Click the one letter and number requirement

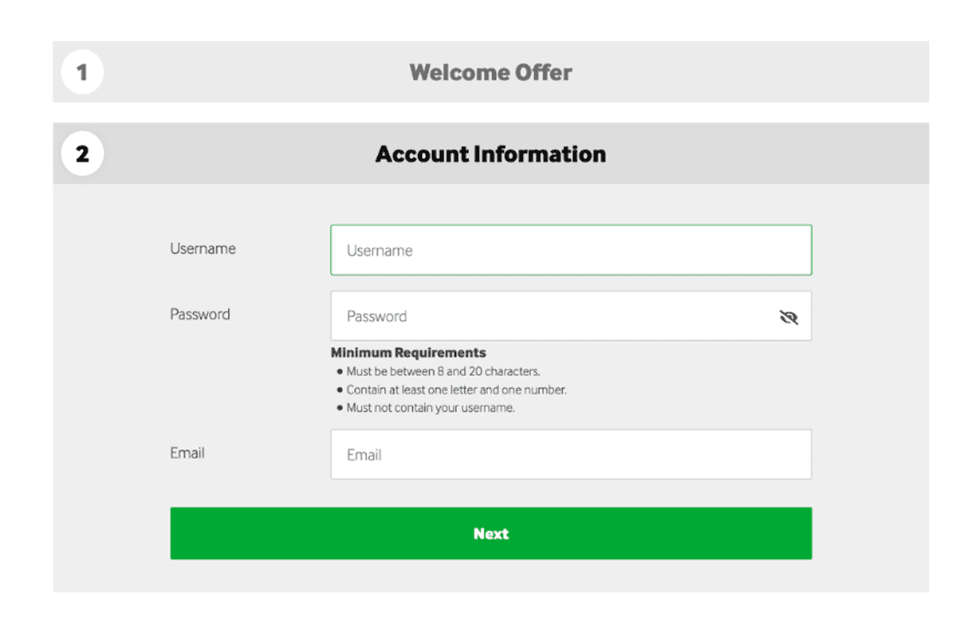[456, 390]
